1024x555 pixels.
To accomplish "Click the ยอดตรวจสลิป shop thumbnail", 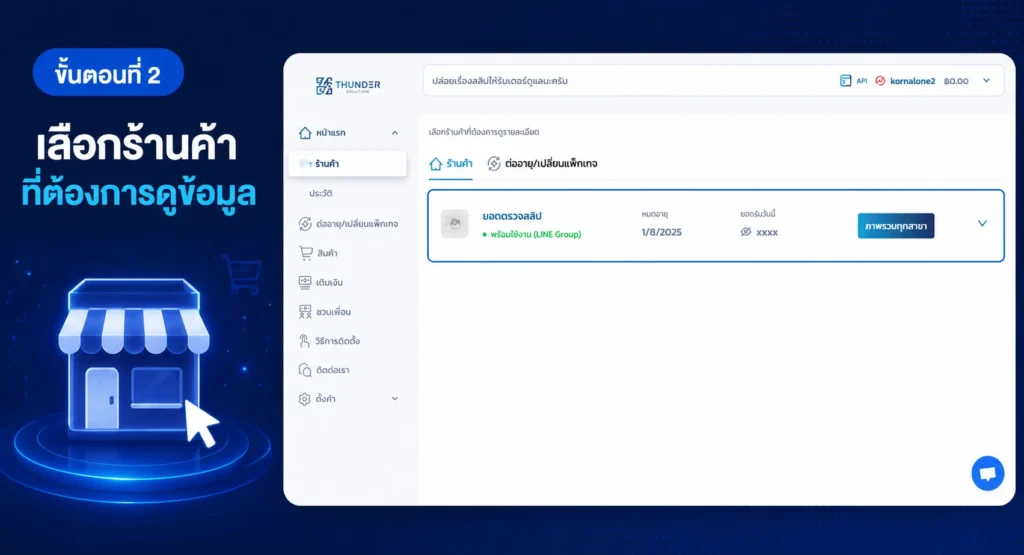I will [455, 224].
